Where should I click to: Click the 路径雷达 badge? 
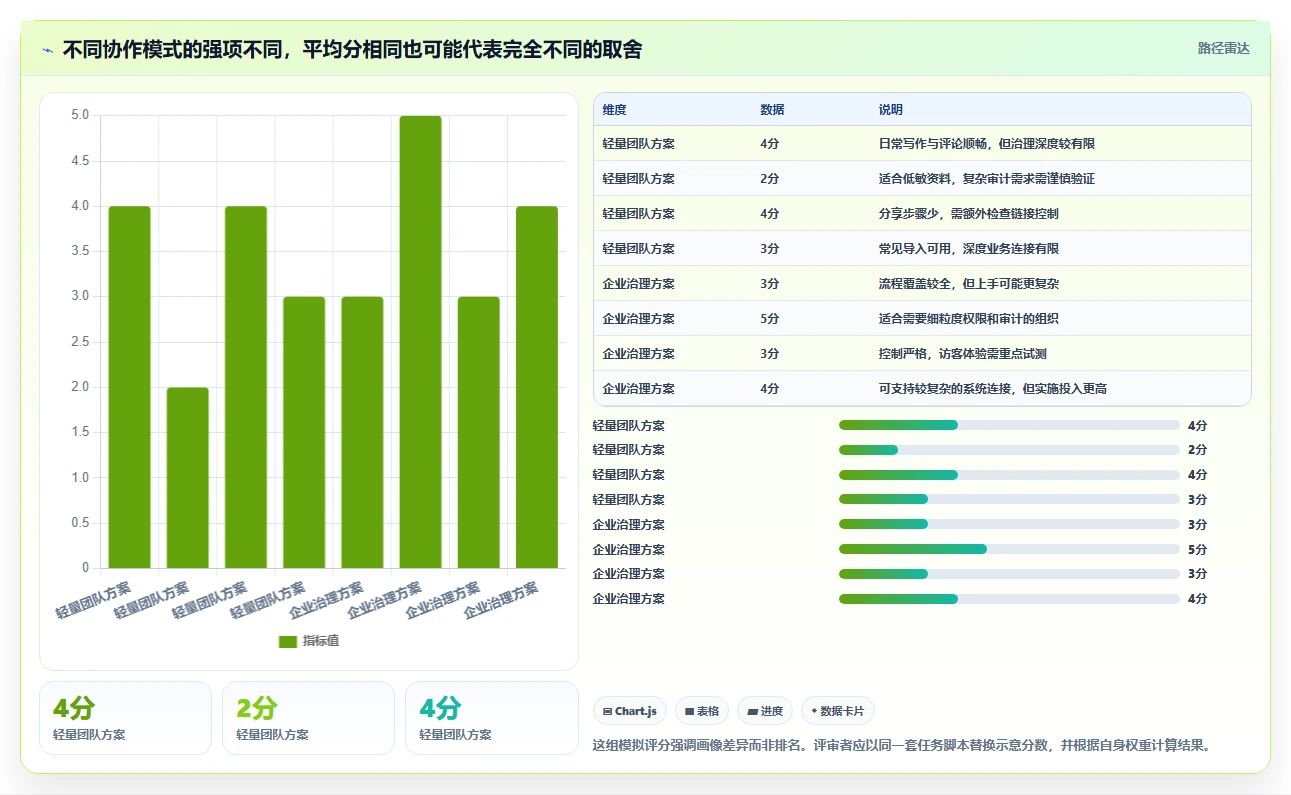pyautogui.click(x=1223, y=48)
